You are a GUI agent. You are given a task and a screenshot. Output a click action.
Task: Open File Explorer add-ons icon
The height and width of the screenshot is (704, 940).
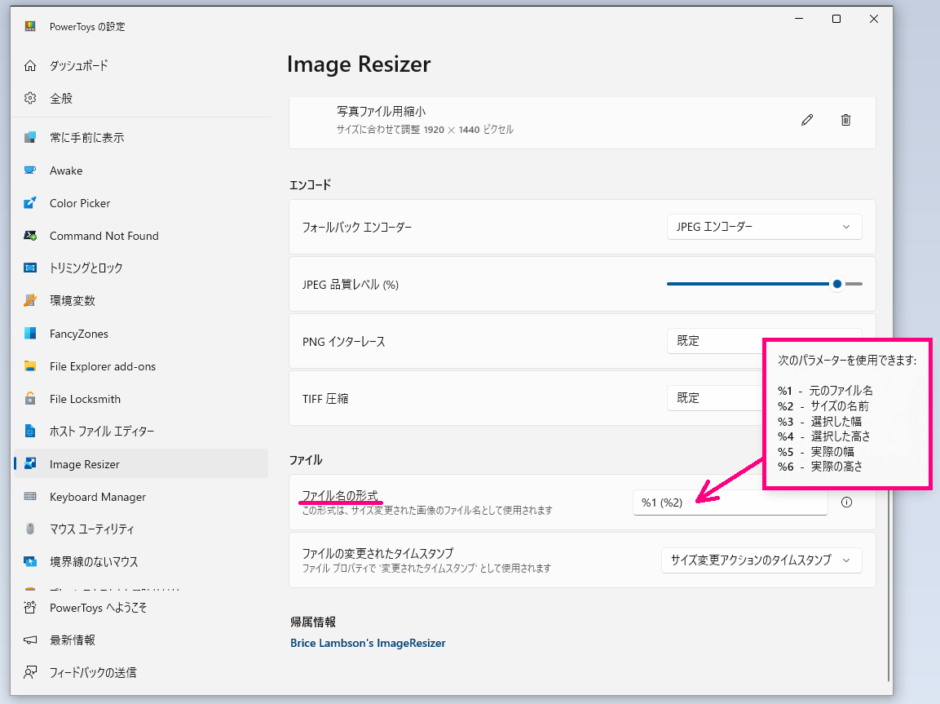tap(30, 366)
